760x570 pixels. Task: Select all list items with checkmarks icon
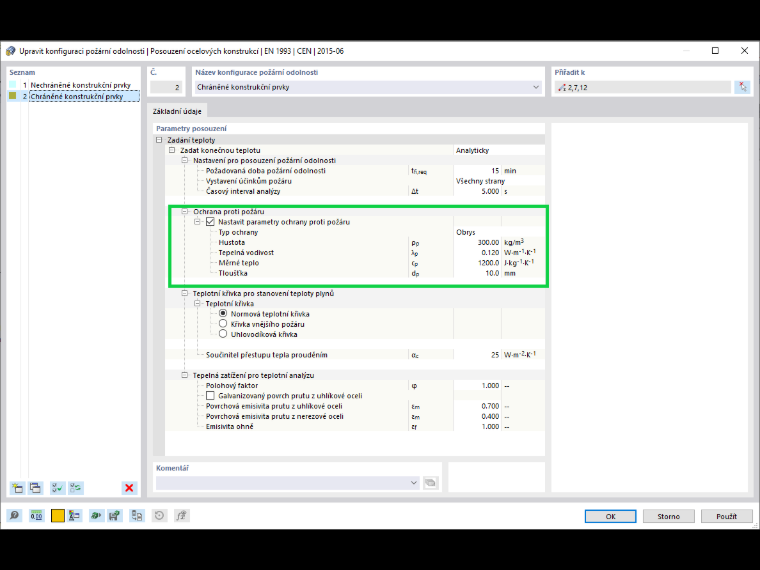coord(57,488)
